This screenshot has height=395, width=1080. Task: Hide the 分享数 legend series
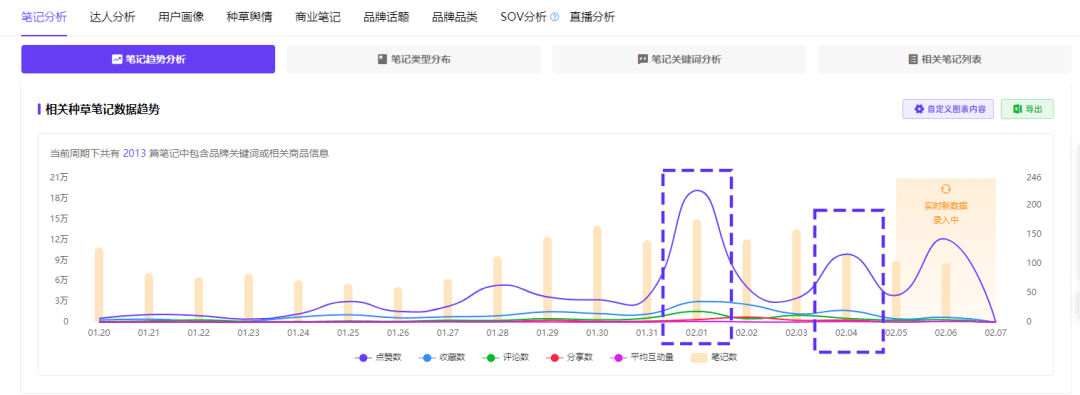coord(569,358)
